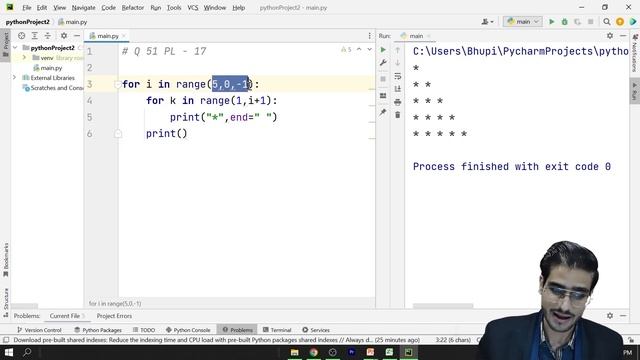Open the Terminal tool window

tap(277, 330)
